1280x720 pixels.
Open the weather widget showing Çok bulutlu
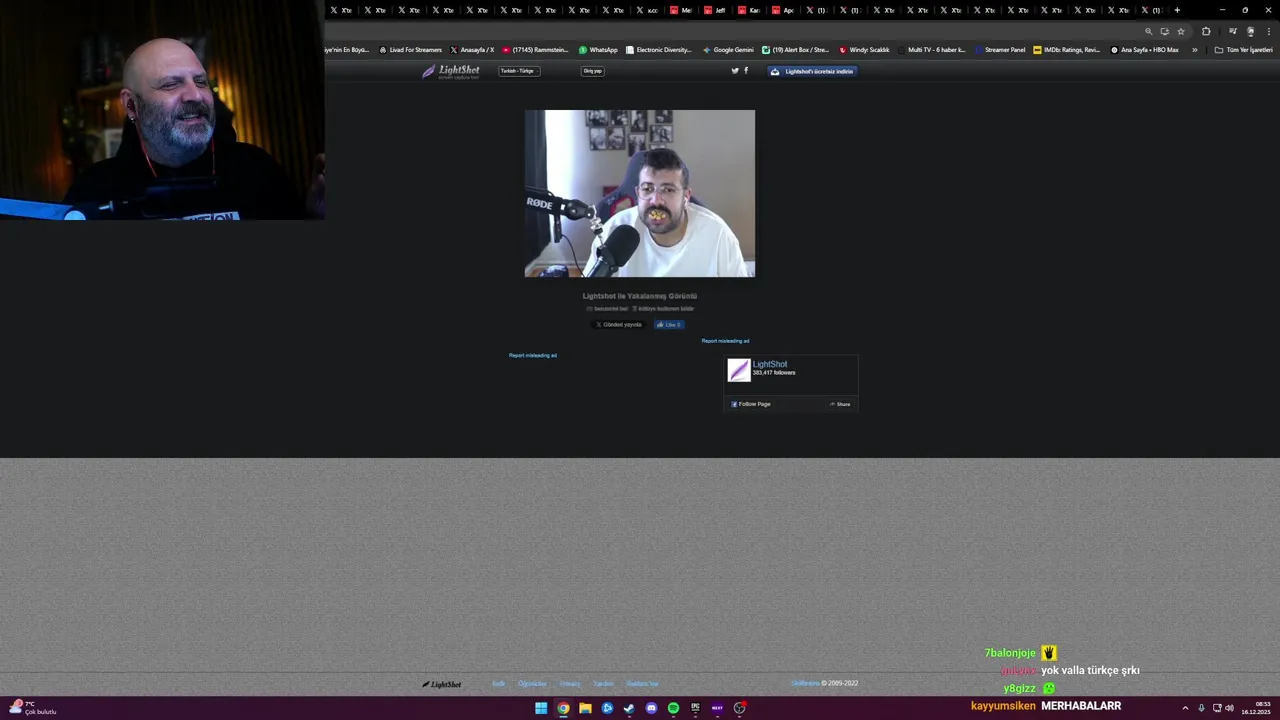(33, 708)
